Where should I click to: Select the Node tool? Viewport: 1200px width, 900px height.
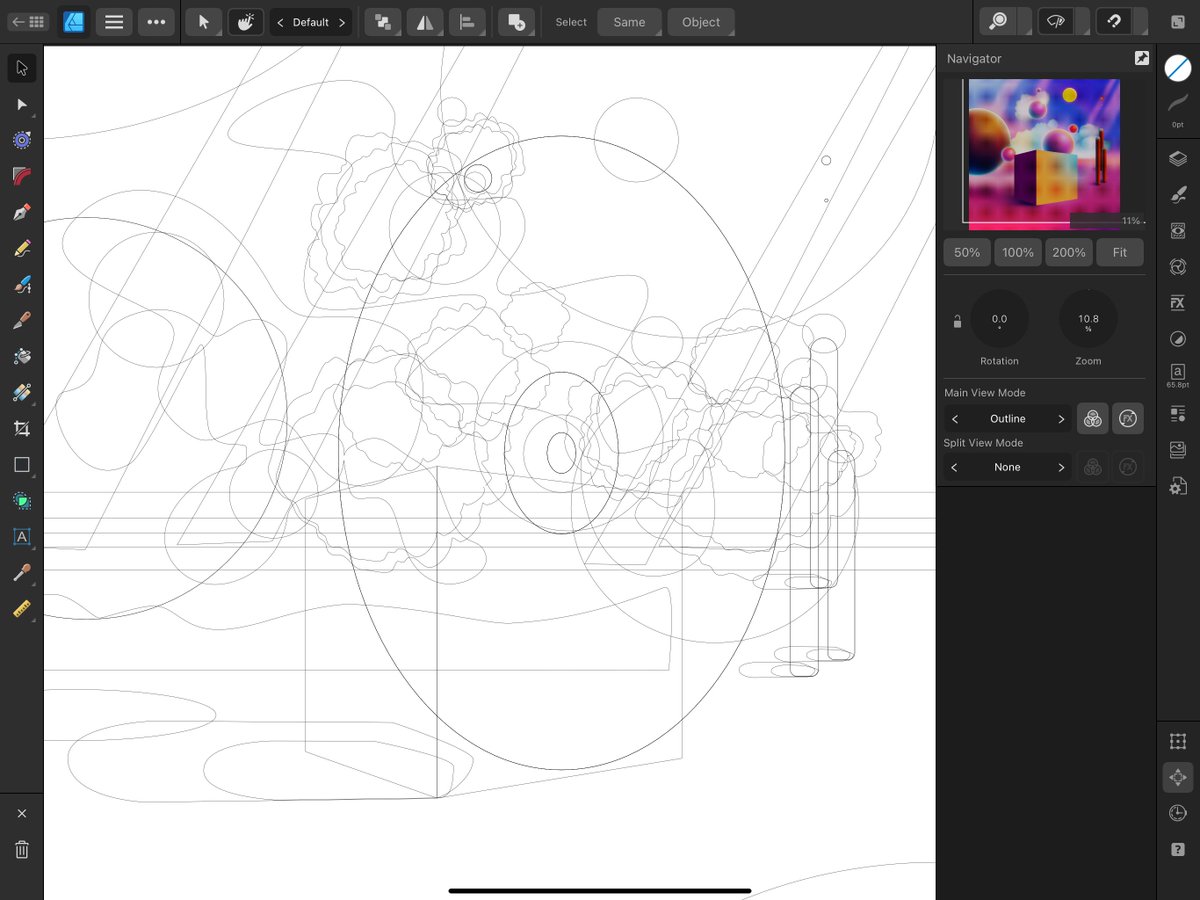pyautogui.click(x=21, y=104)
